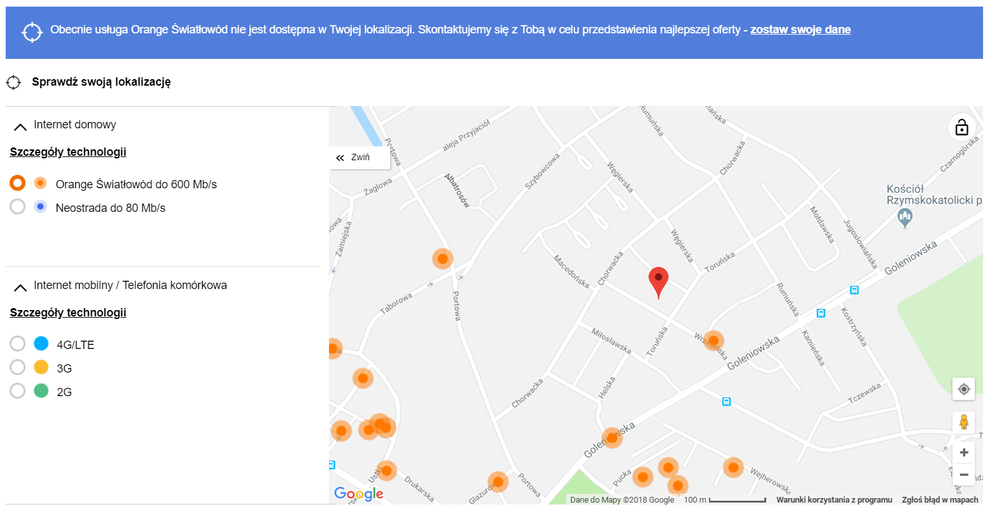
Task: Open the zostaw swoje dane link
Action: [800, 30]
